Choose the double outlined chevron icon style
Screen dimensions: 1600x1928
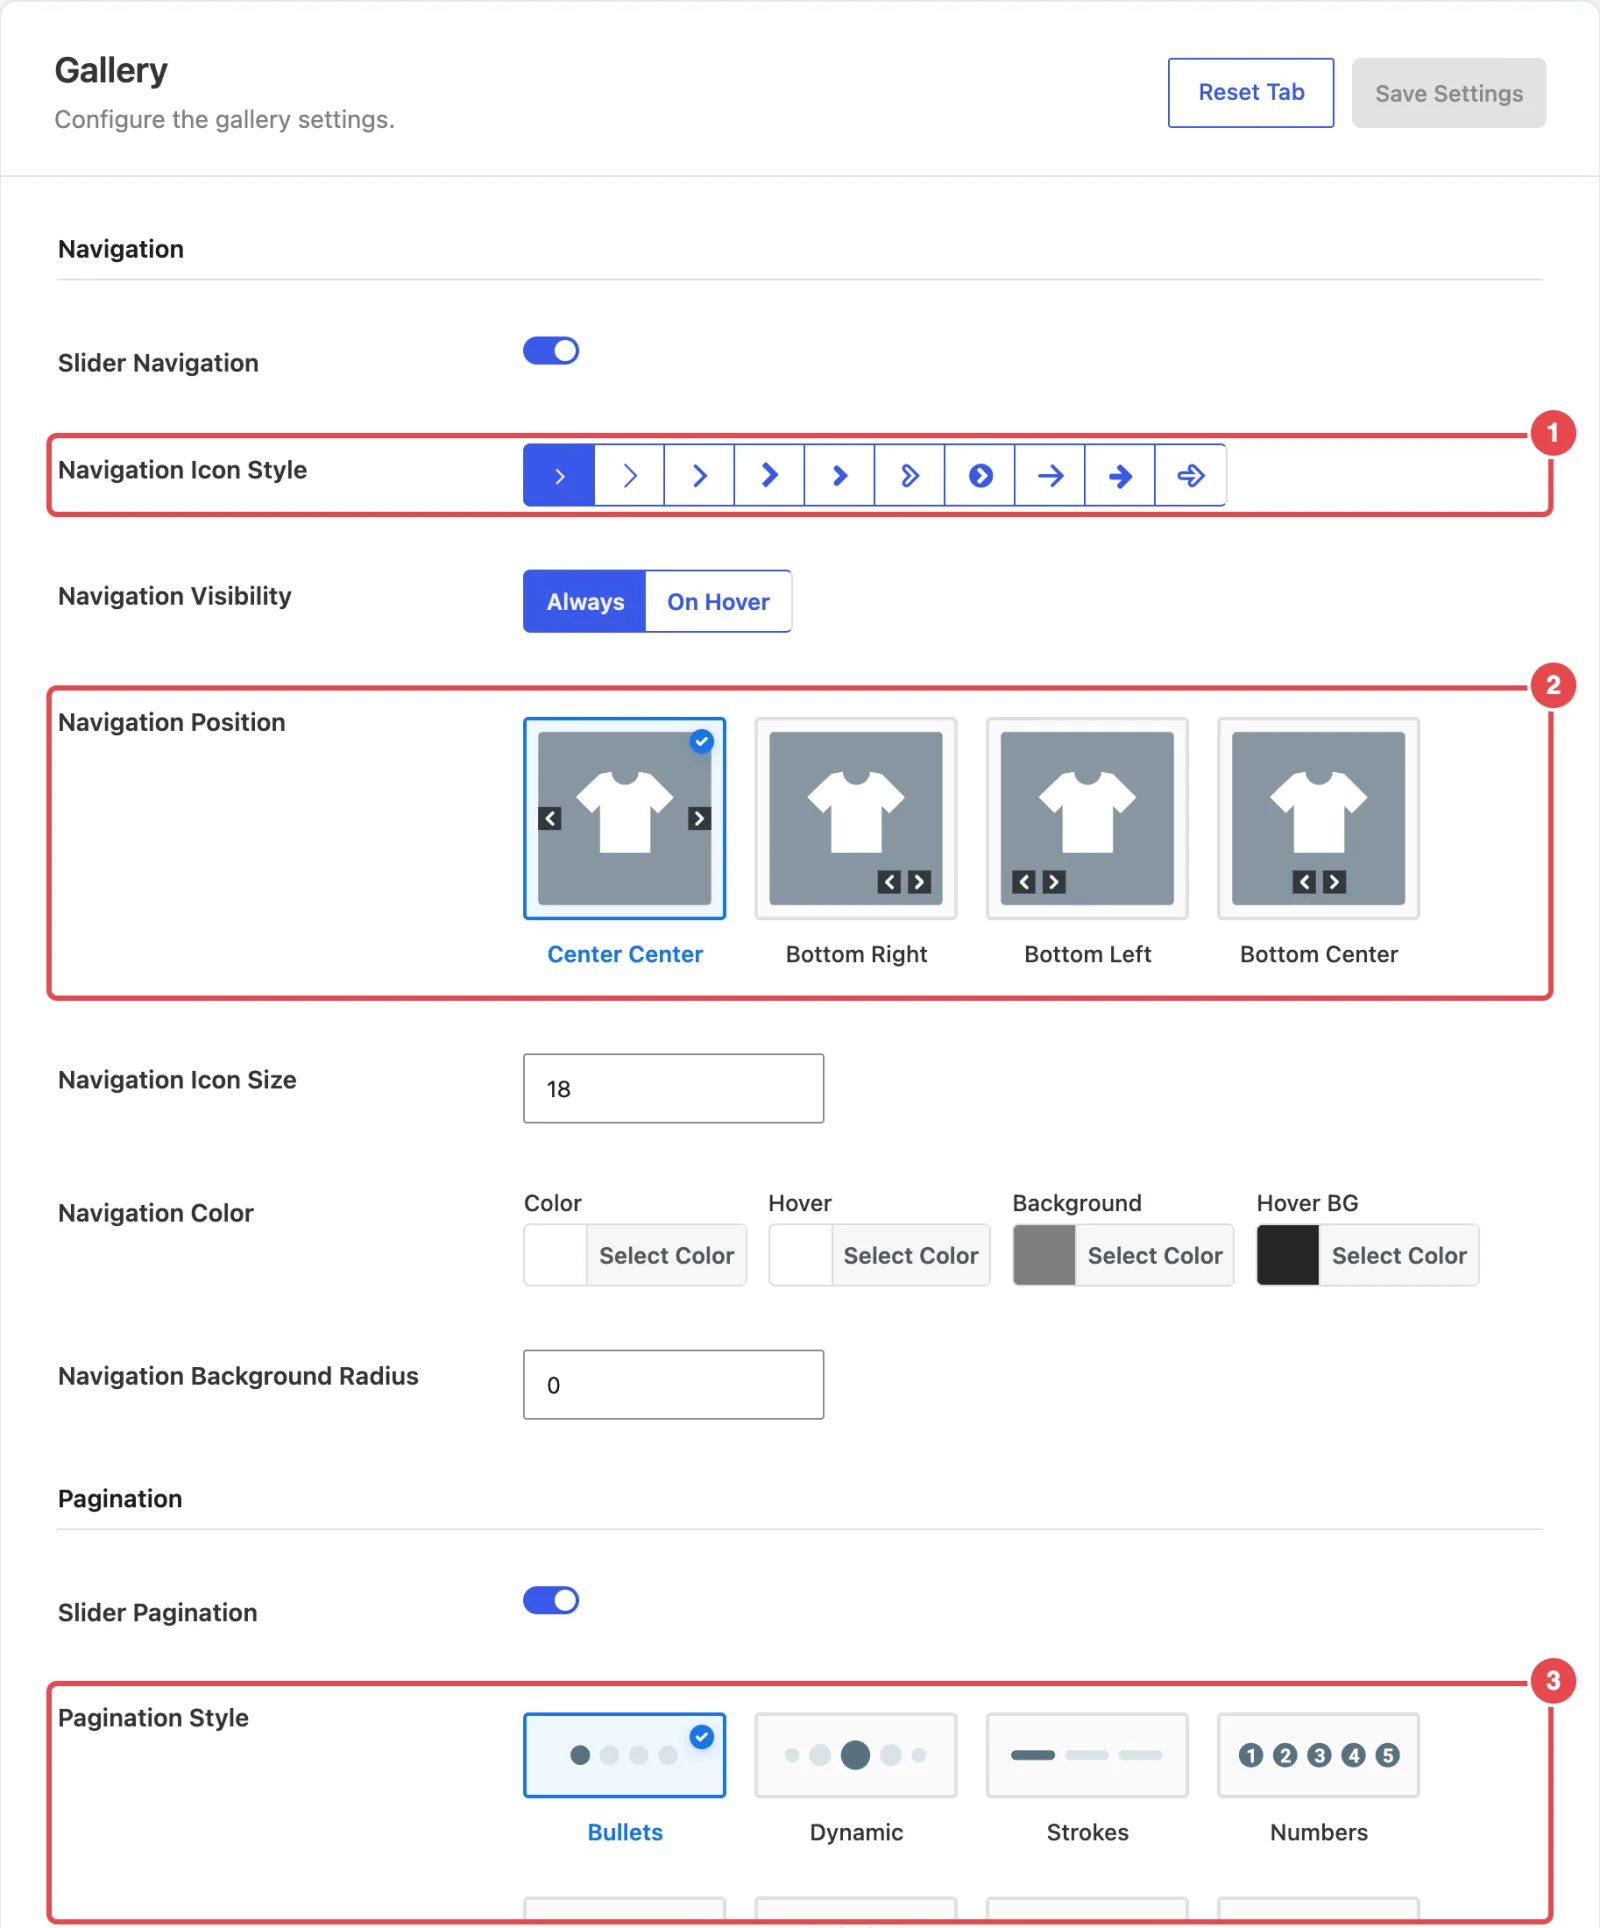(x=910, y=475)
